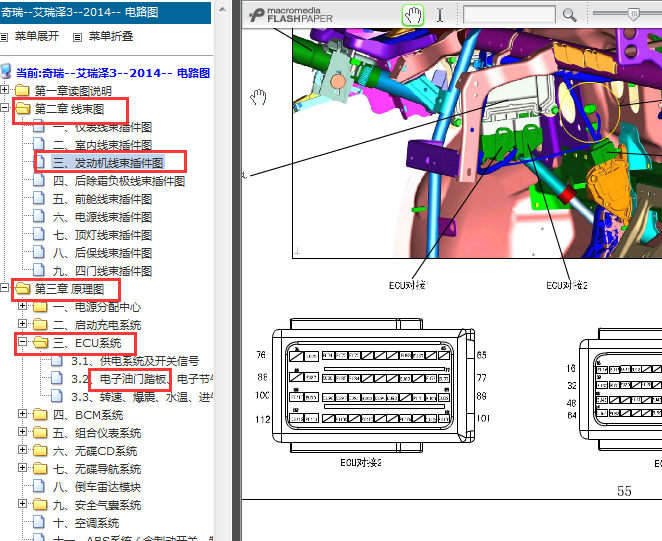Select the text selection cursor tool
The height and width of the screenshot is (541, 662).
pyautogui.click(x=440, y=16)
